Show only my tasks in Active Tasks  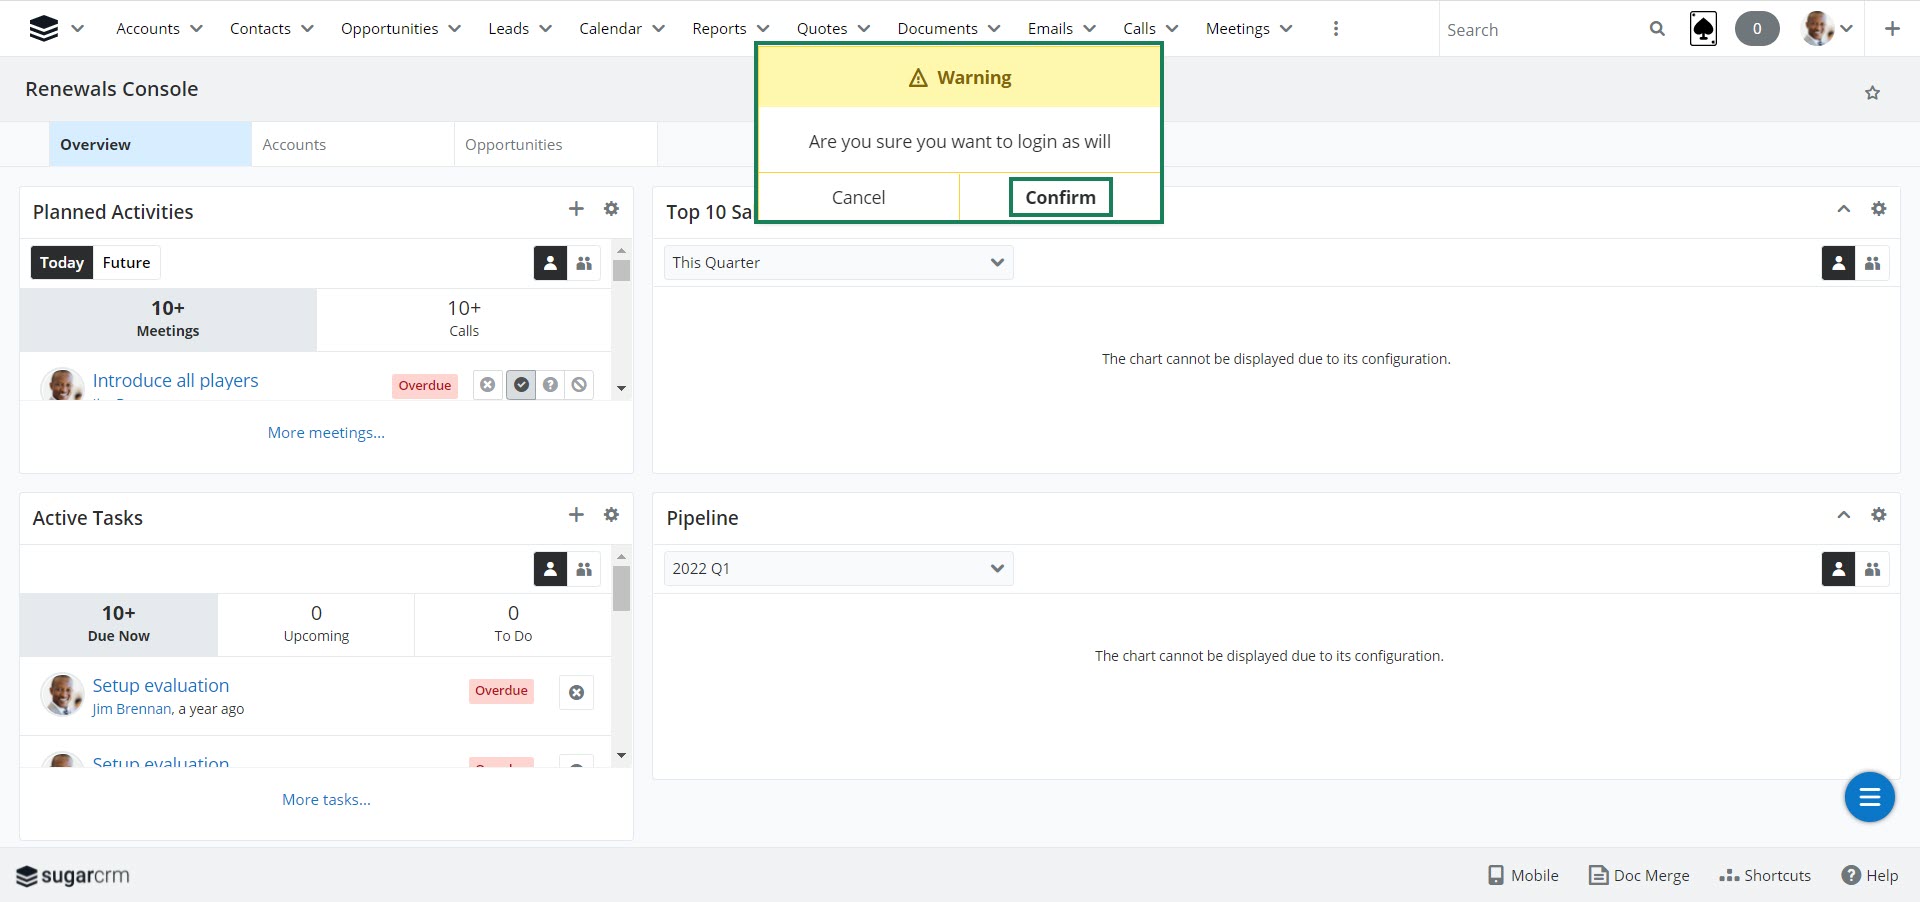(x=550, y=569)
